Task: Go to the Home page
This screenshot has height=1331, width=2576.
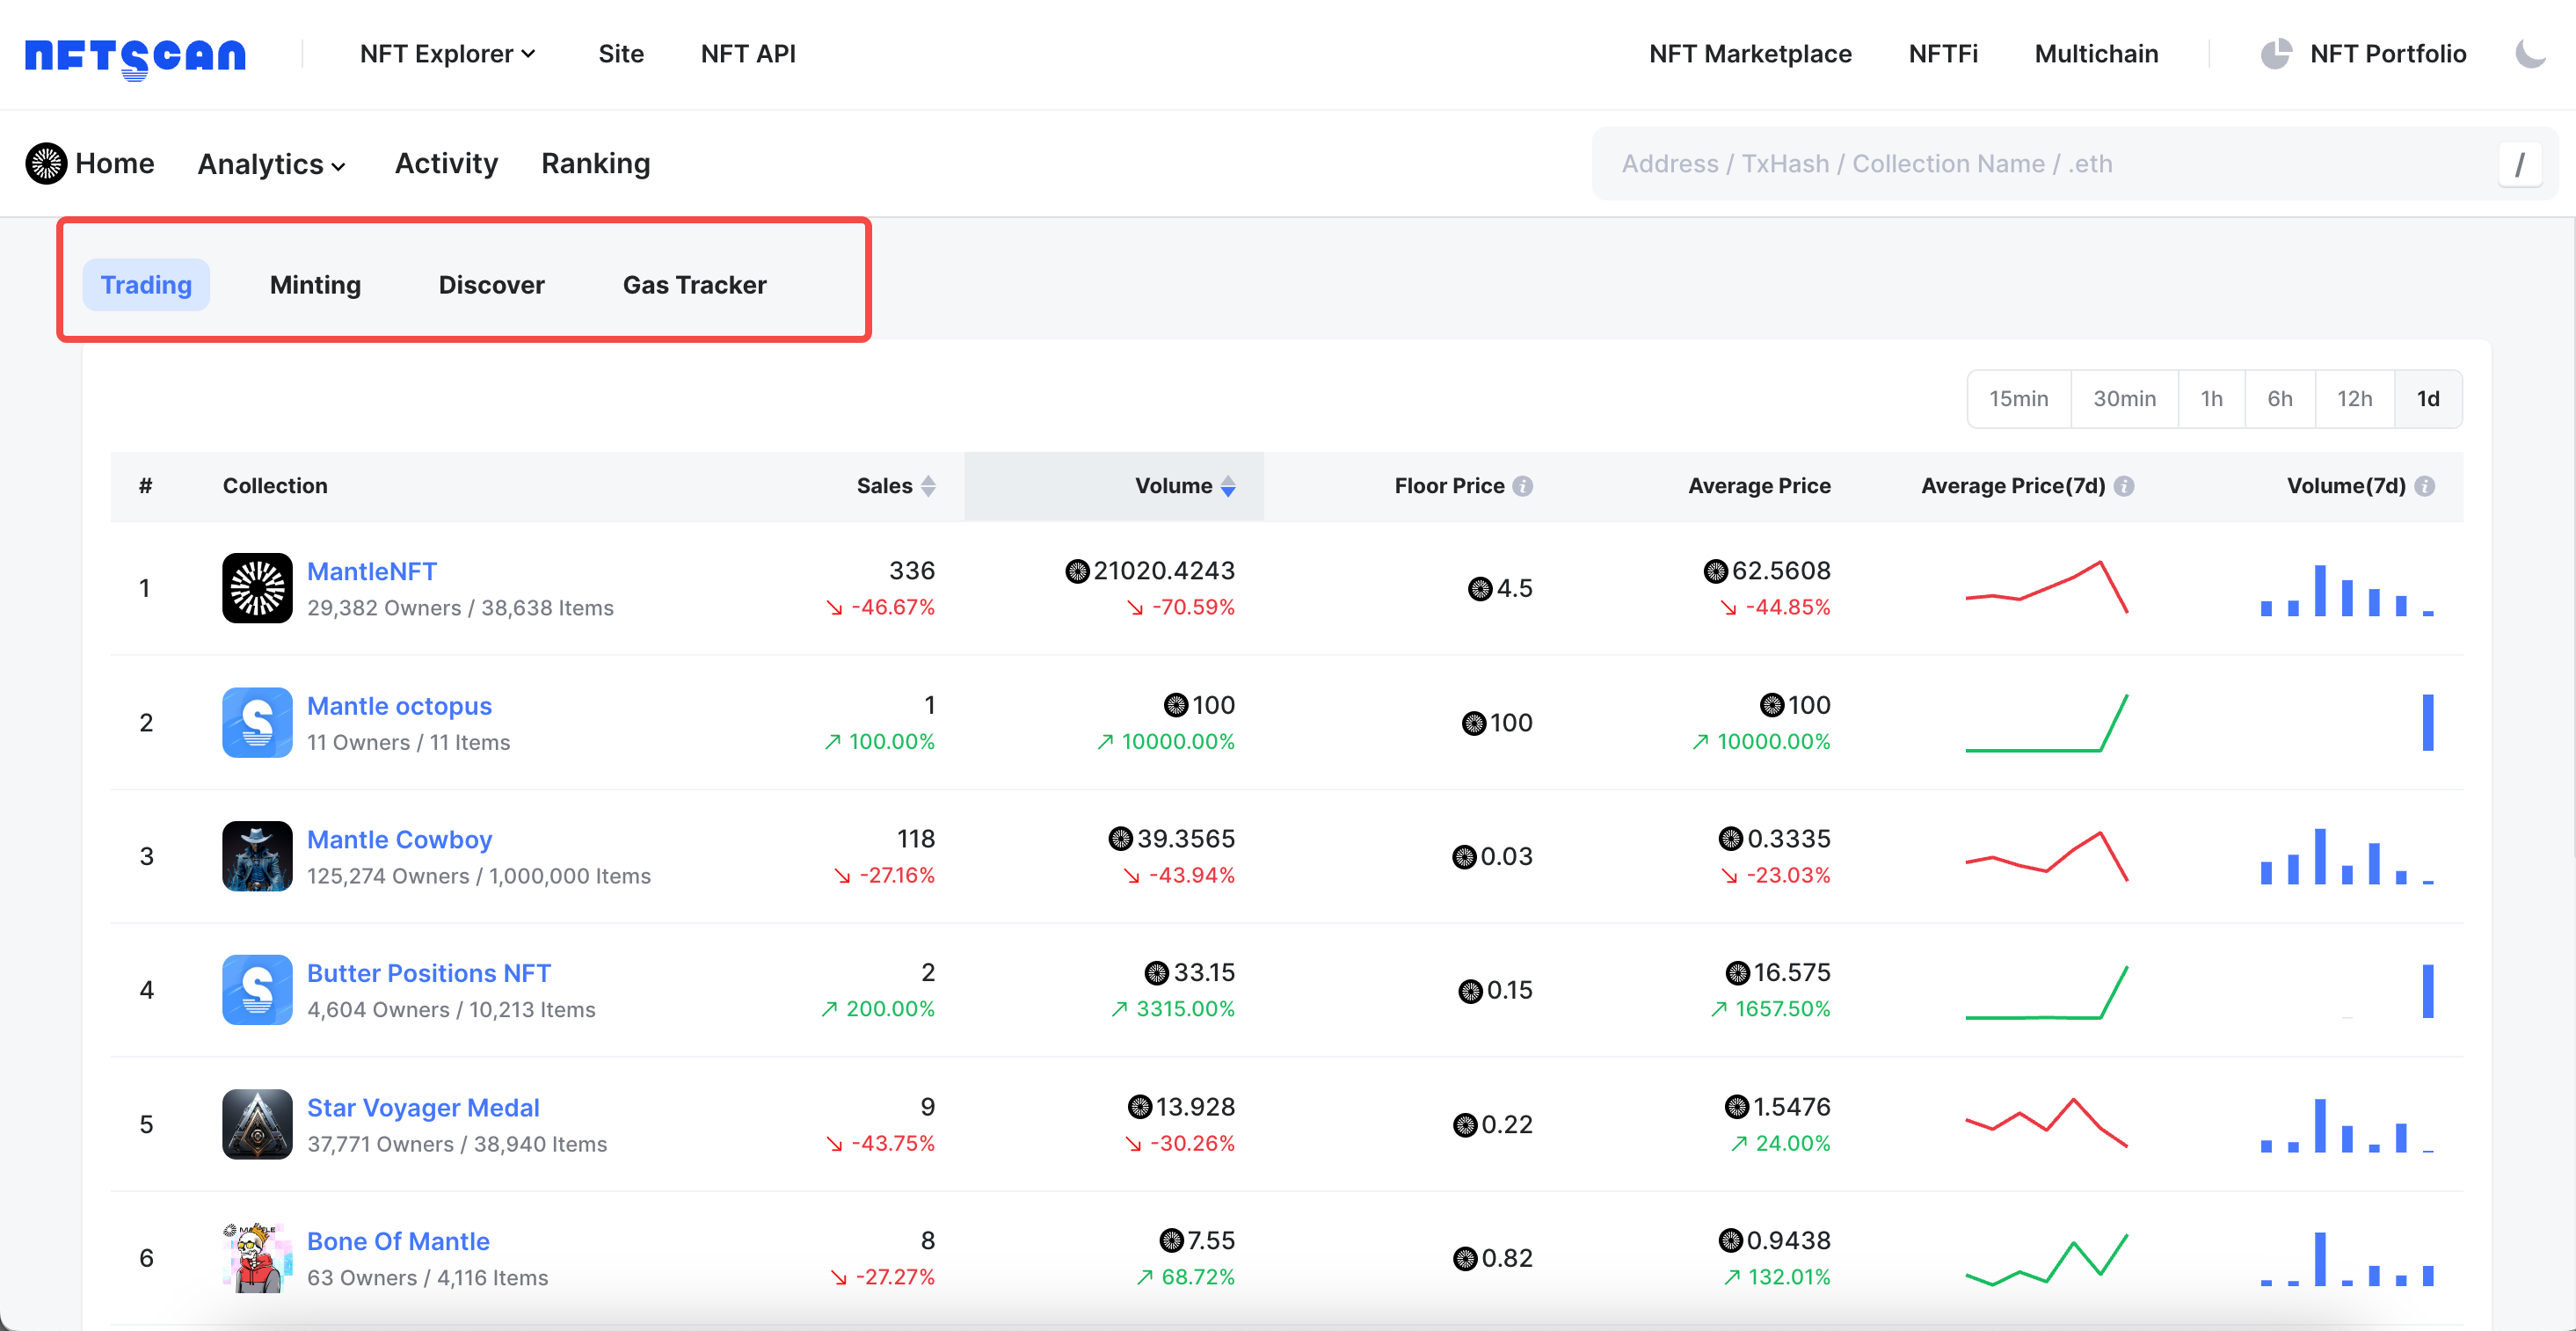Action: tap(114, 164)
